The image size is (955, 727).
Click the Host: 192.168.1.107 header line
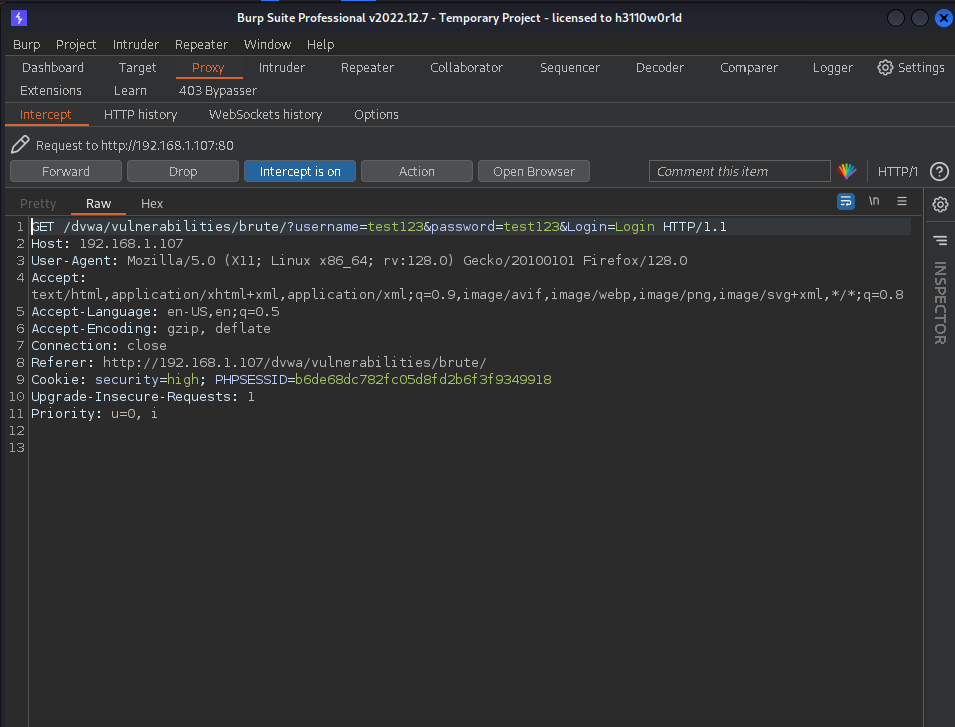click(107, 244)
